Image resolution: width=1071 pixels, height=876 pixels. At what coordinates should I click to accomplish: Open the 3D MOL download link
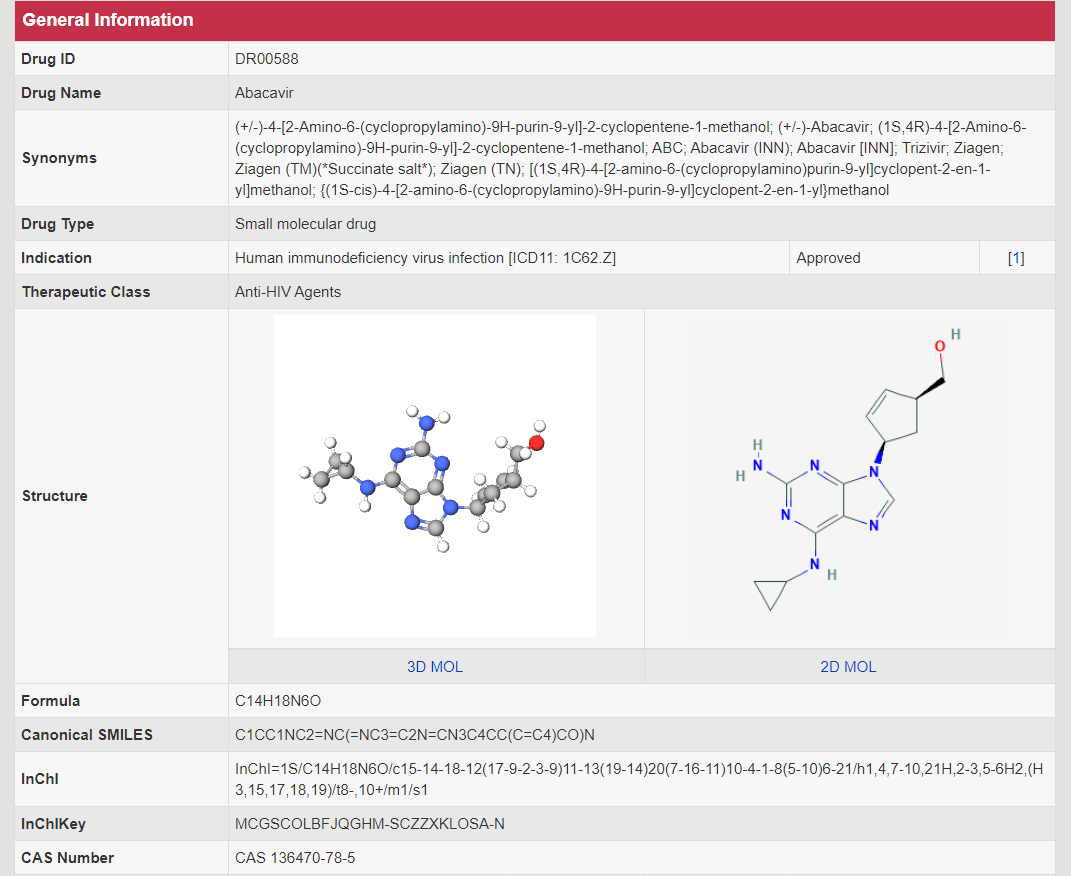(435, 667)
